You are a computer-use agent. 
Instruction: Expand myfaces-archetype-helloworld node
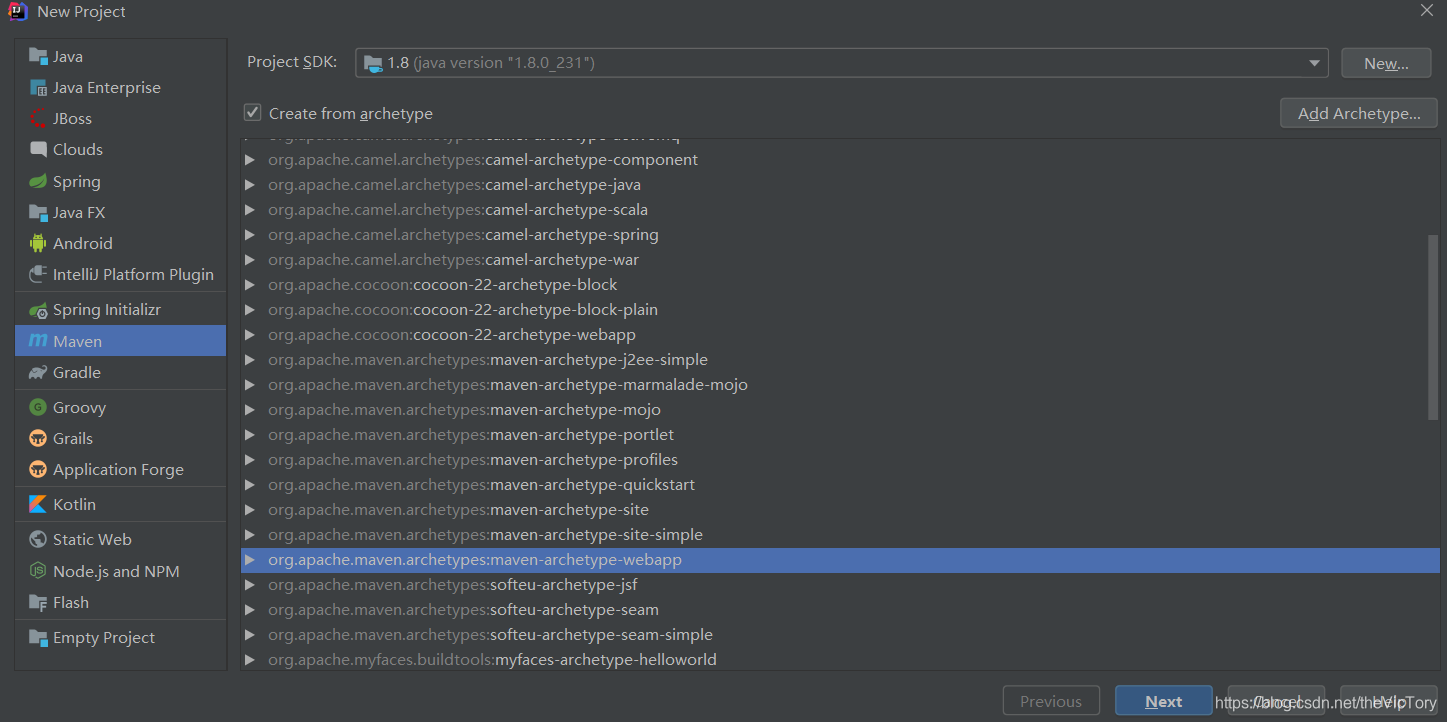tap(249, 660)
